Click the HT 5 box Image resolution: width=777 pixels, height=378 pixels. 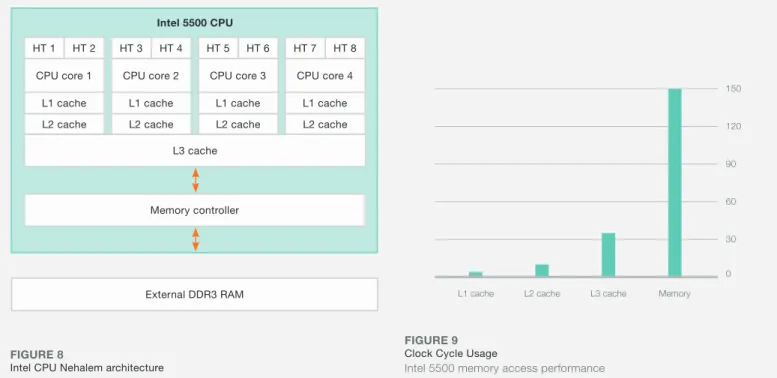(x=218, y=48)
